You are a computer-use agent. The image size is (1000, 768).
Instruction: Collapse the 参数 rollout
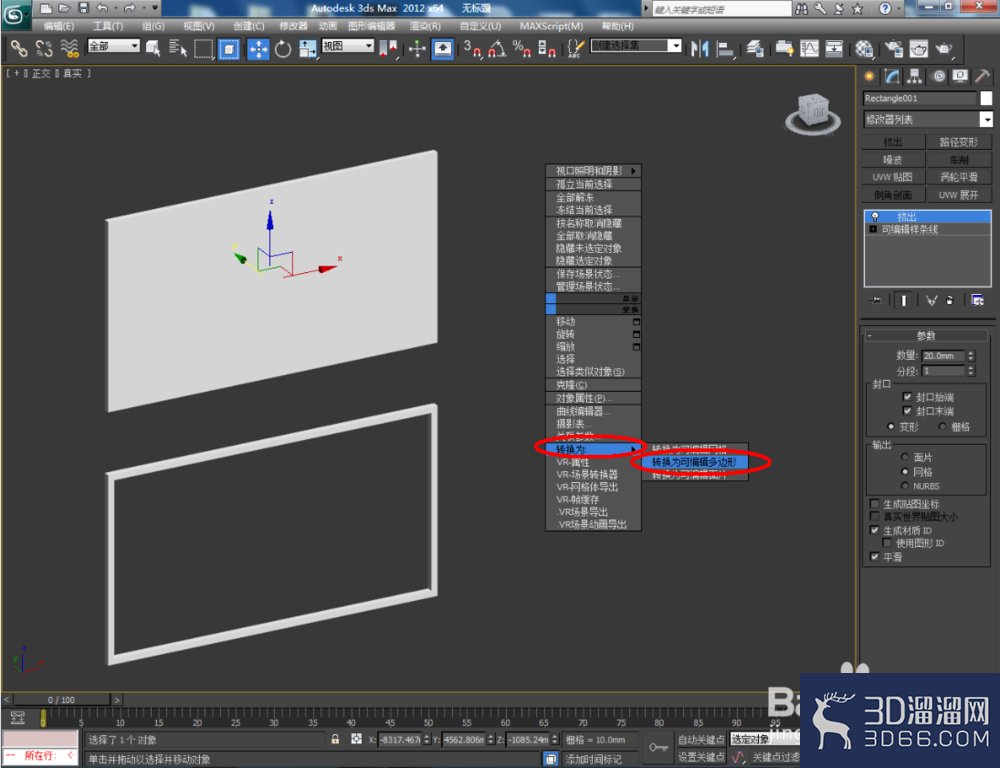[927, 336]
